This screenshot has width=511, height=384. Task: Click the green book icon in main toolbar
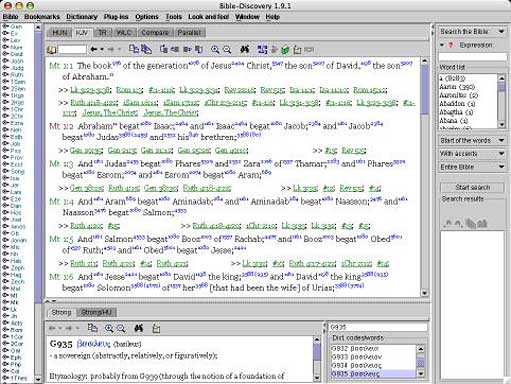coord(285,50)
